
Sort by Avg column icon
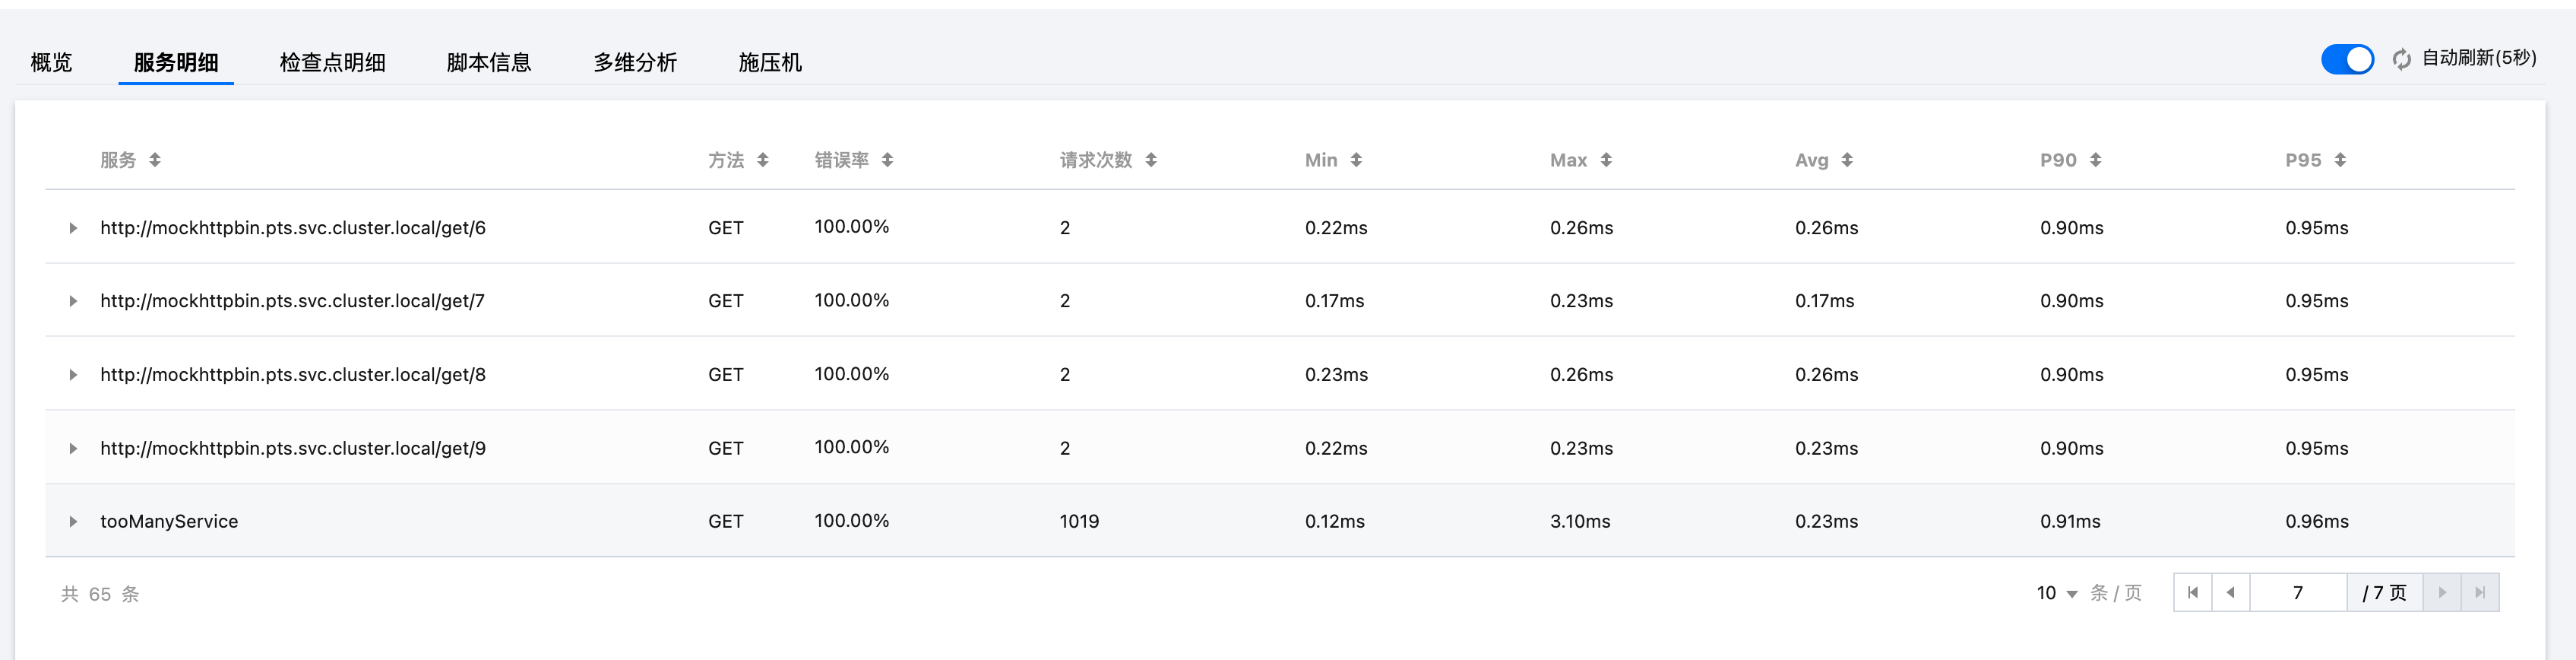(1847, 160)
